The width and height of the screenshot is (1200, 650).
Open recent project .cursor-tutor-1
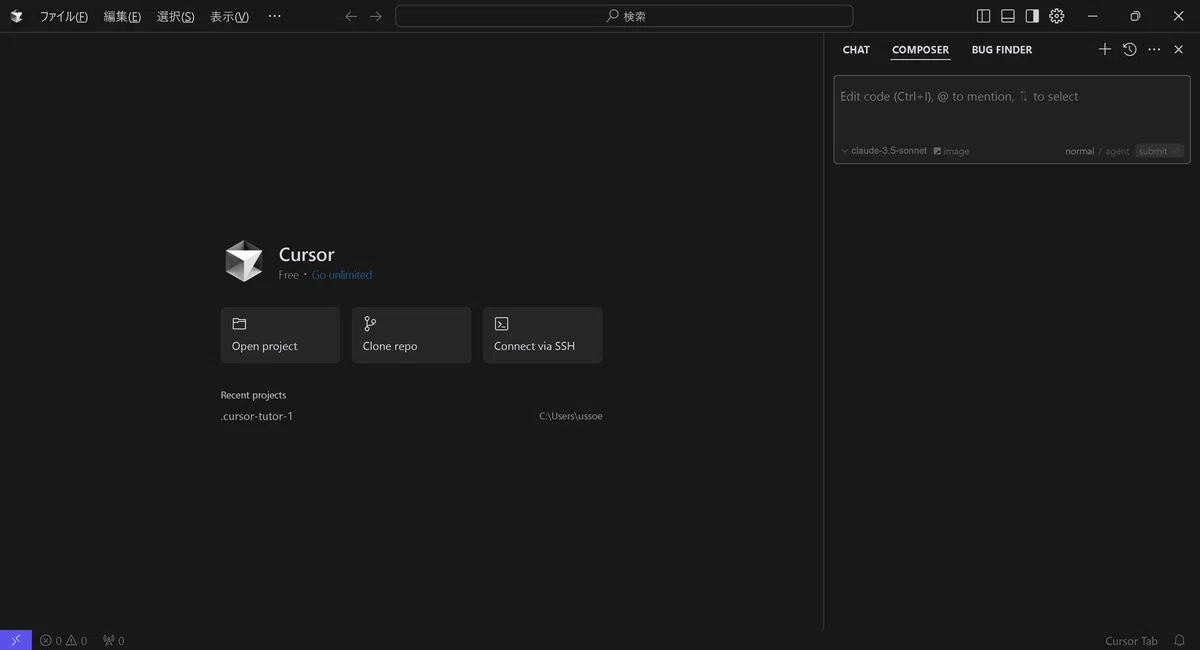(x=257, y=416)
